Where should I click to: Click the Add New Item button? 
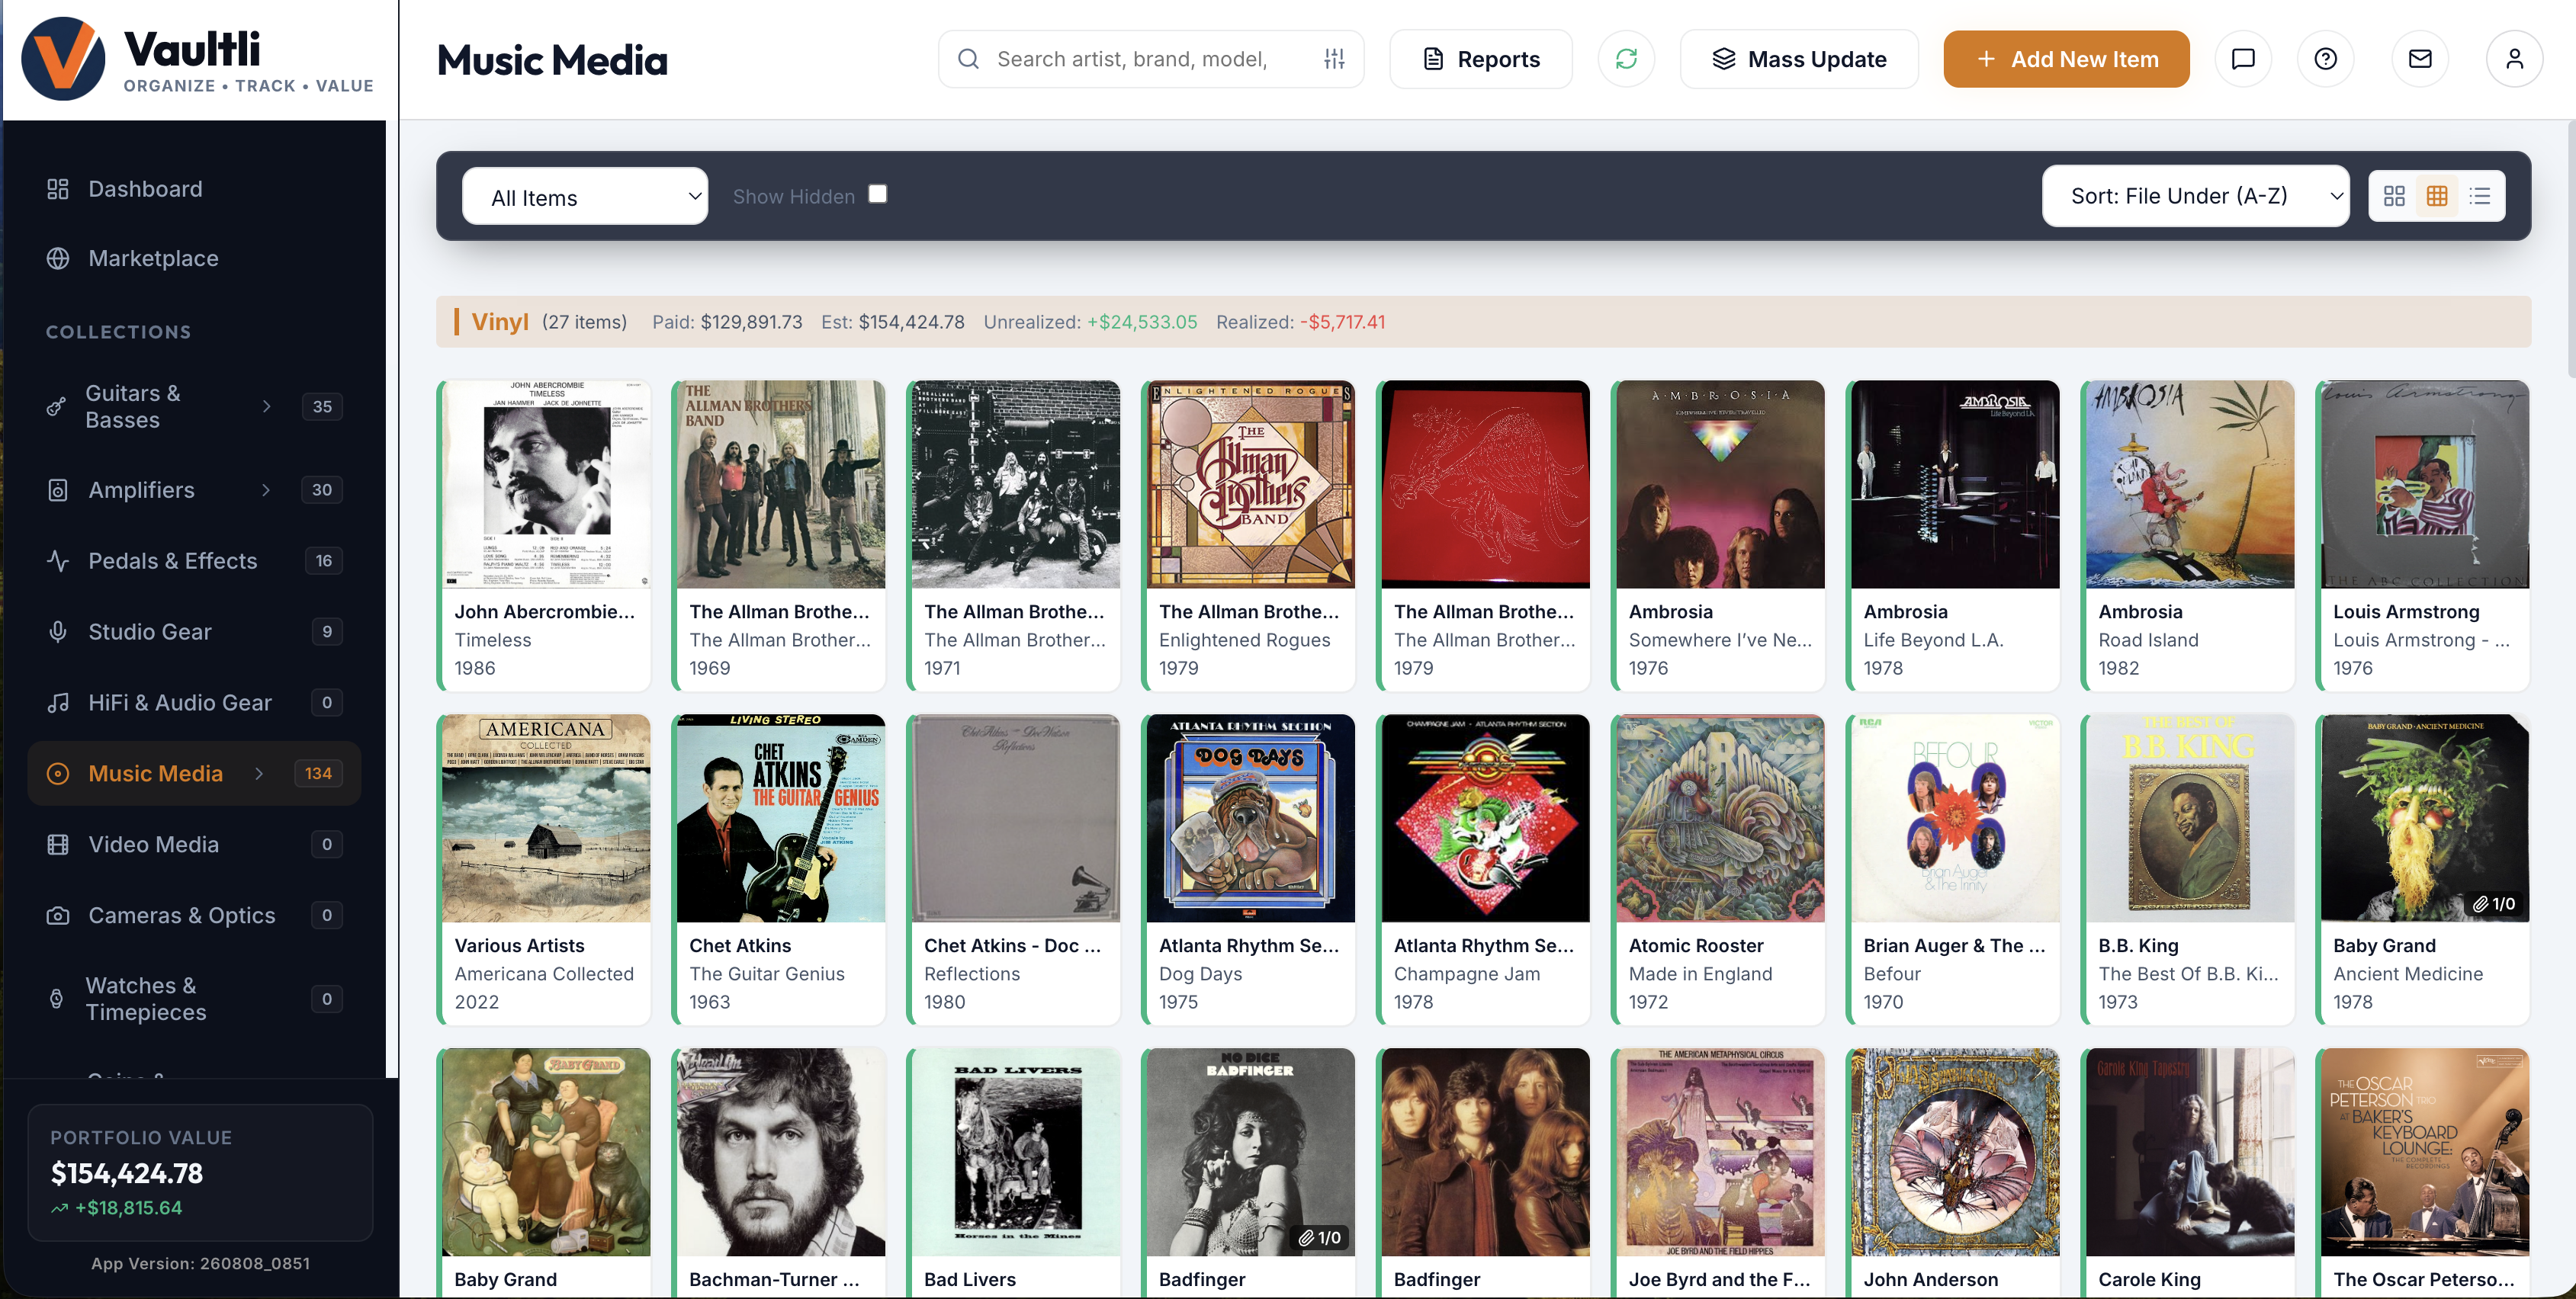pyautogui.click(x=2066, y=59)
